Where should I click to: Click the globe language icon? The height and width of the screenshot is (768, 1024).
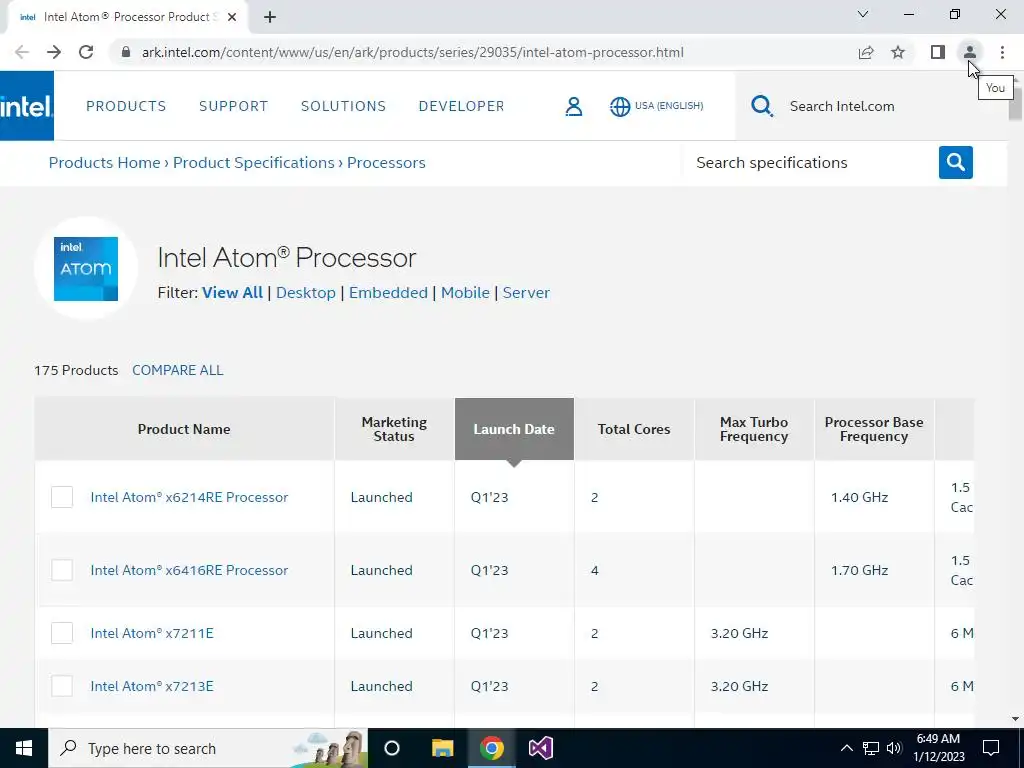(620, 106)
